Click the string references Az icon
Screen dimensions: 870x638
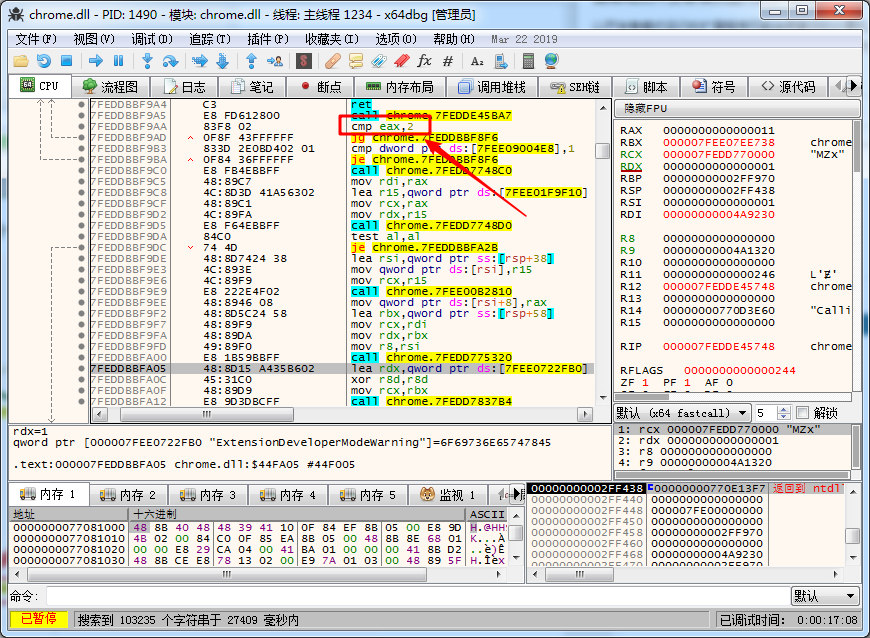(477, 61)
